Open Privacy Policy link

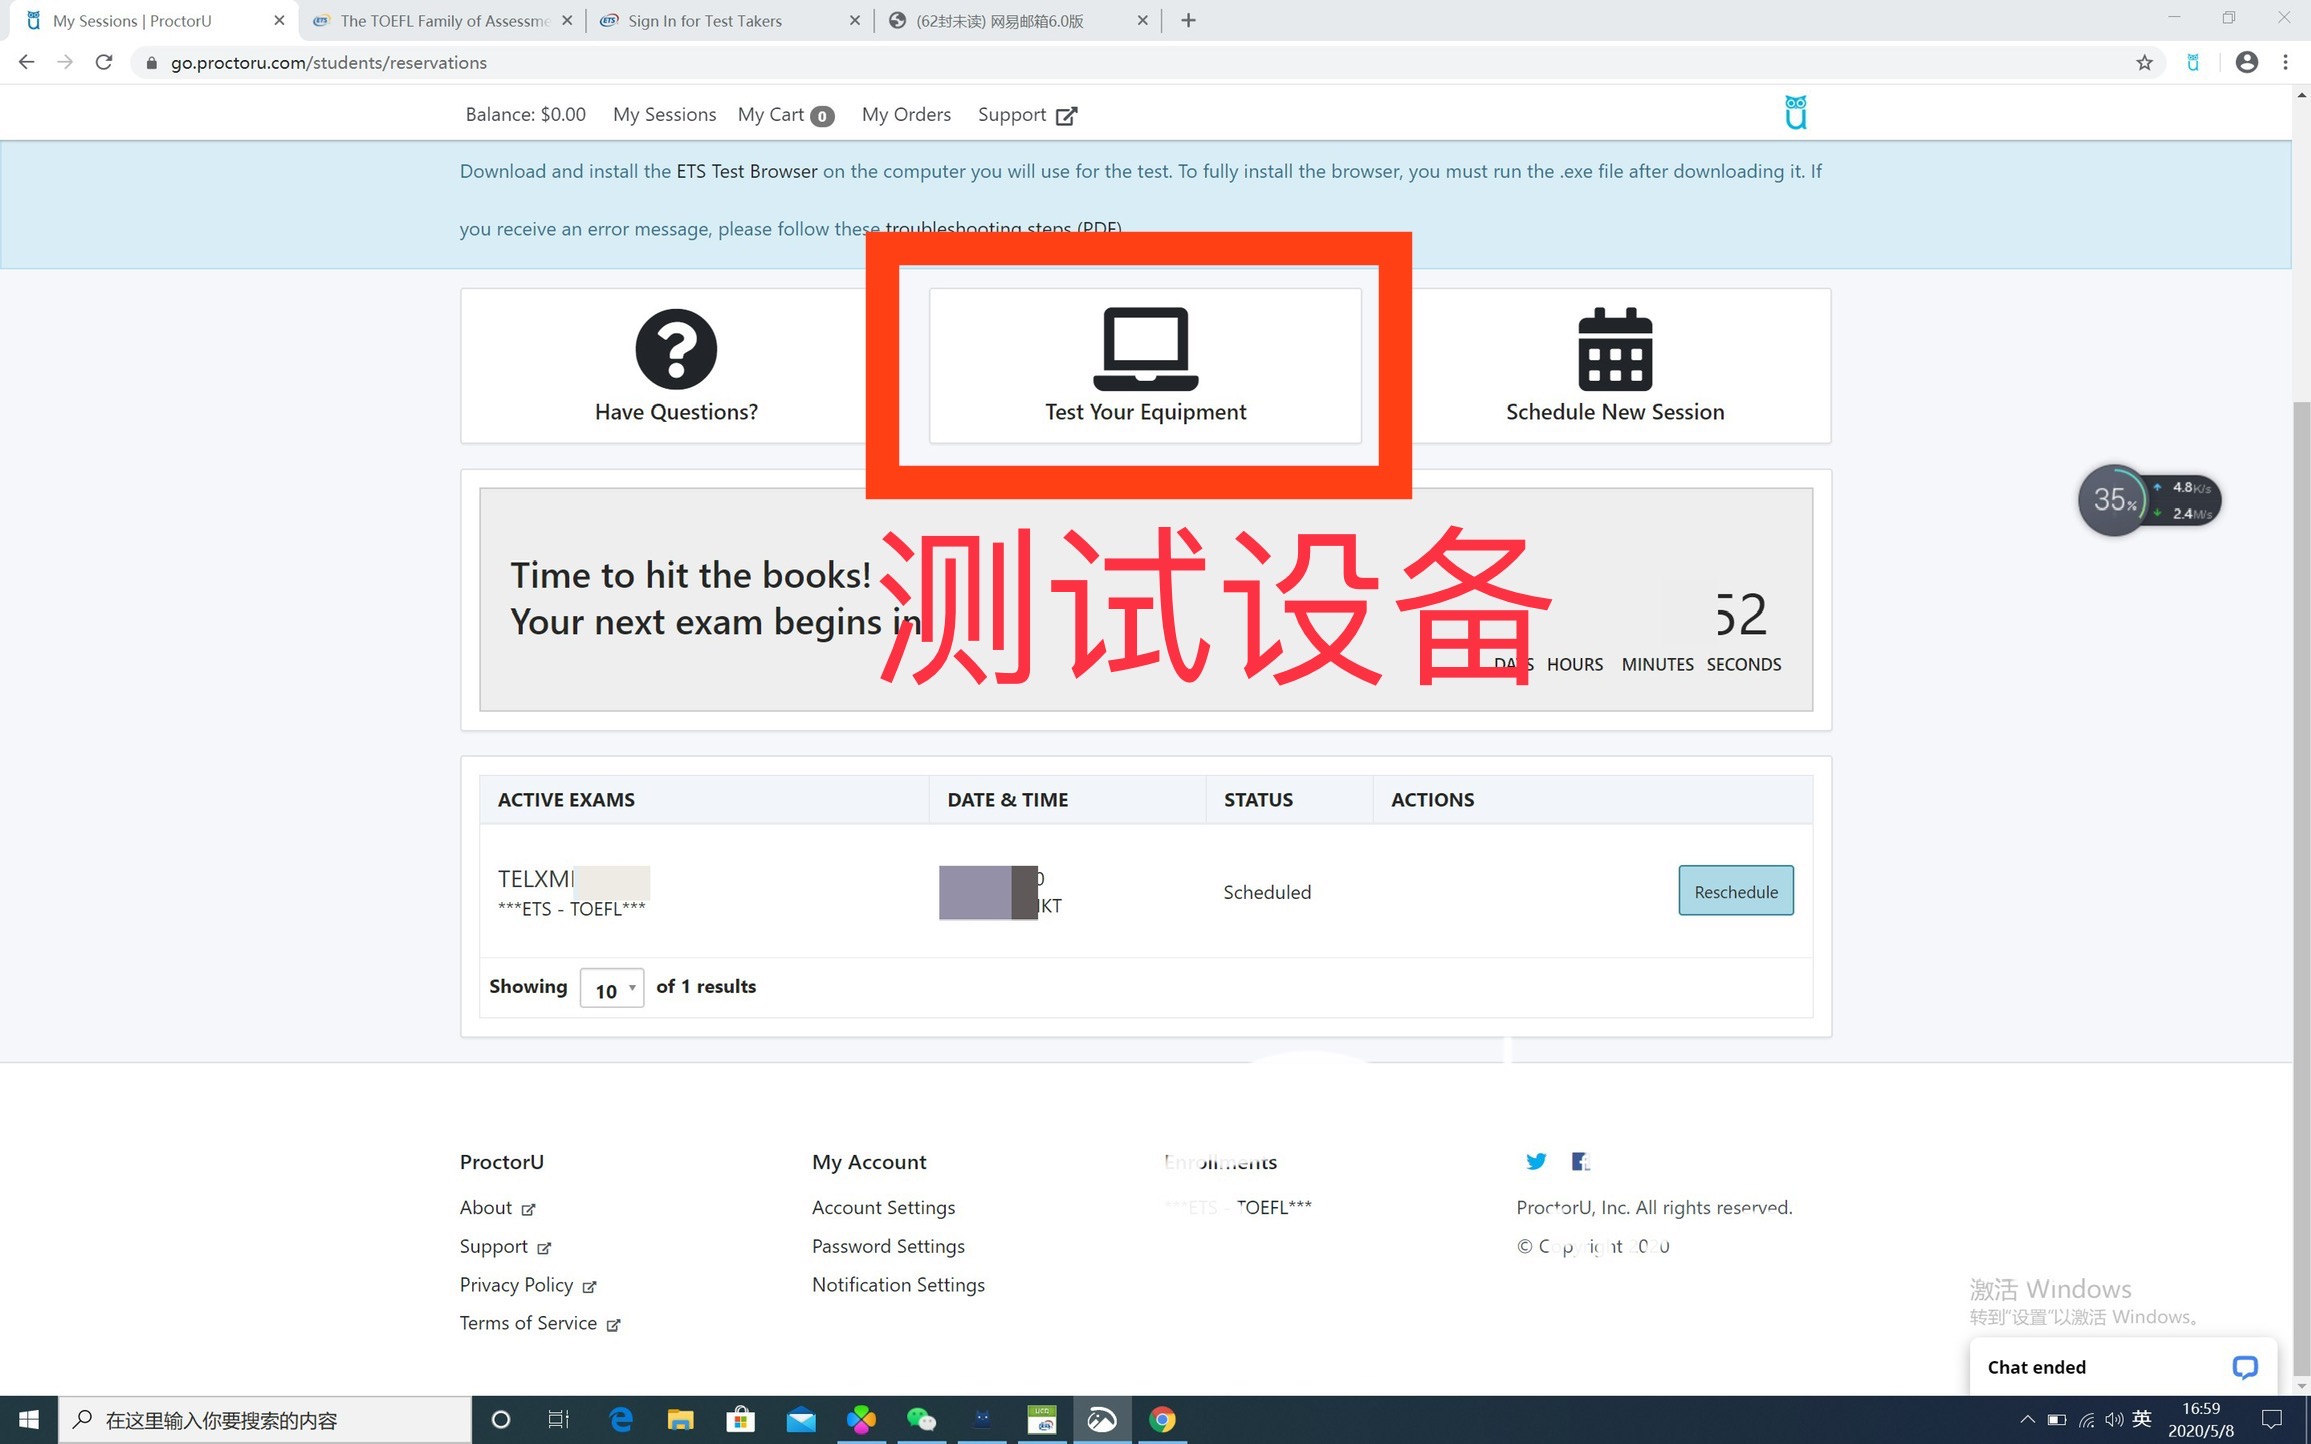[527, 1285]
